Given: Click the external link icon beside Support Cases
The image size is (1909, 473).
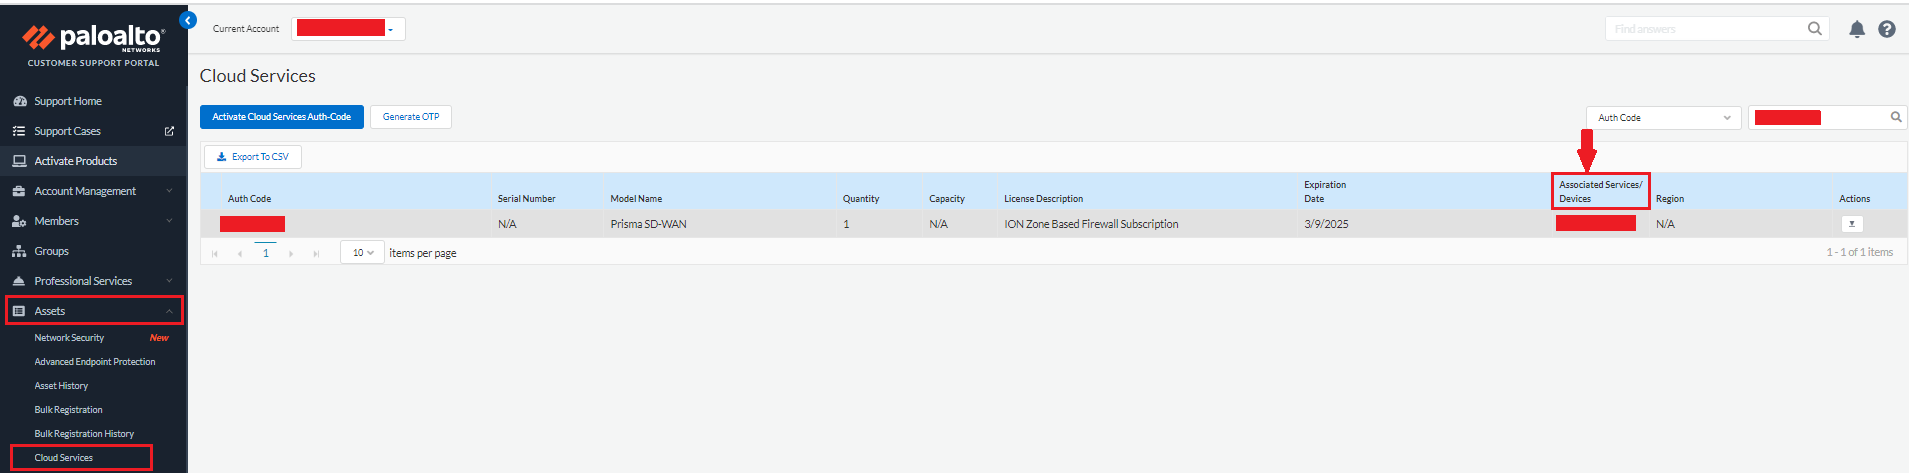Looking at the screenshot, I should pos(169,131).
